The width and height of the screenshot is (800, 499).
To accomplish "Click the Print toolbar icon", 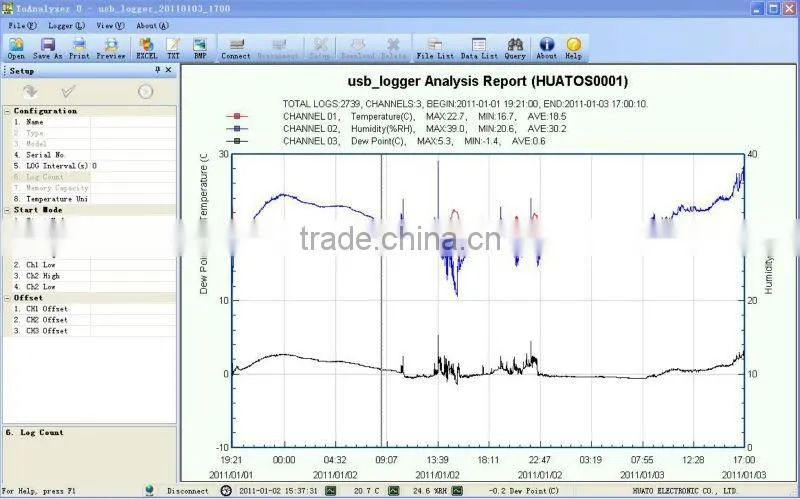I will click(79, 44).
